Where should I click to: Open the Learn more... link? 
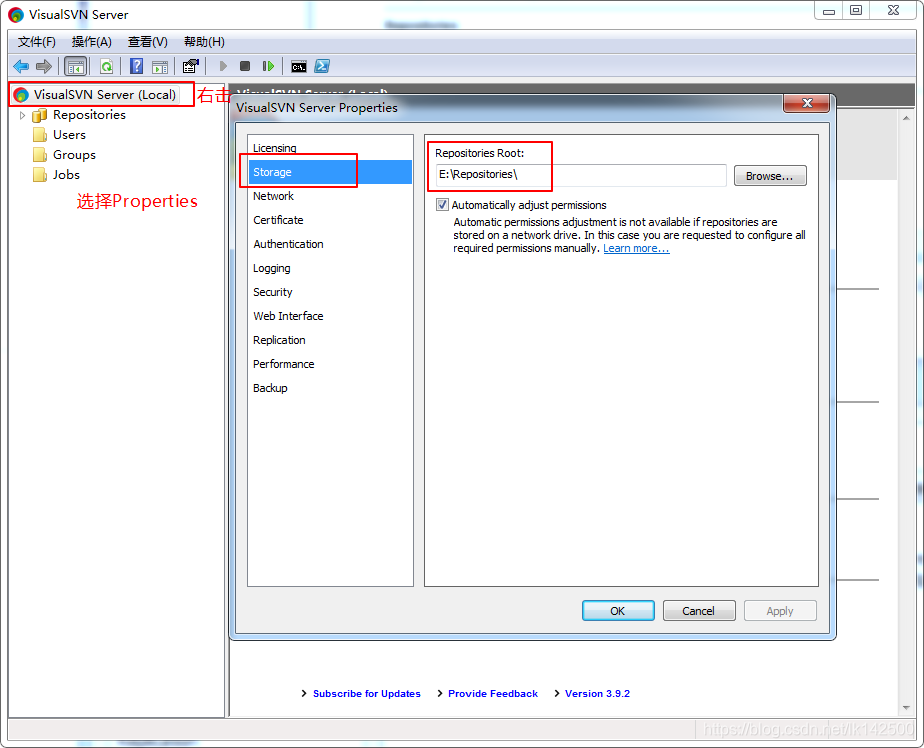[636, 249]
